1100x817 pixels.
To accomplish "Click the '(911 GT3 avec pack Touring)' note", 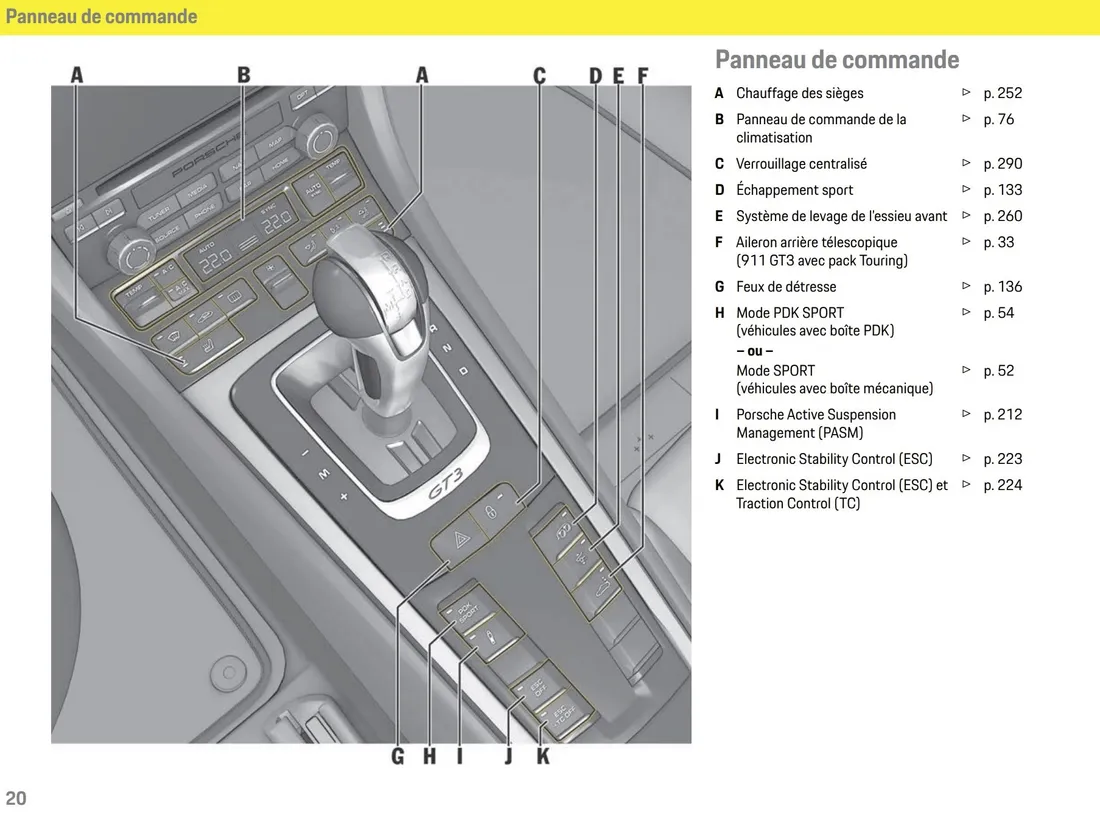I will pyautogui.click(x=821, y=261).
